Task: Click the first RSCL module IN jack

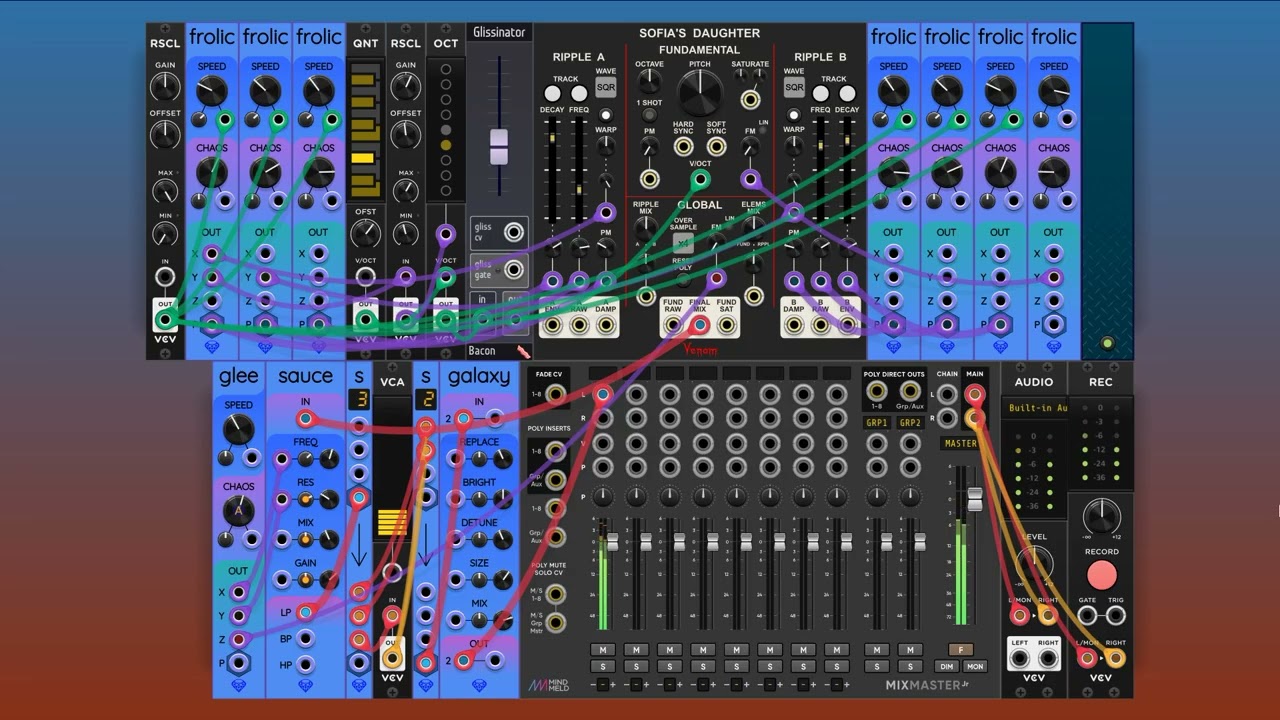Action: (x=165, y=277)
